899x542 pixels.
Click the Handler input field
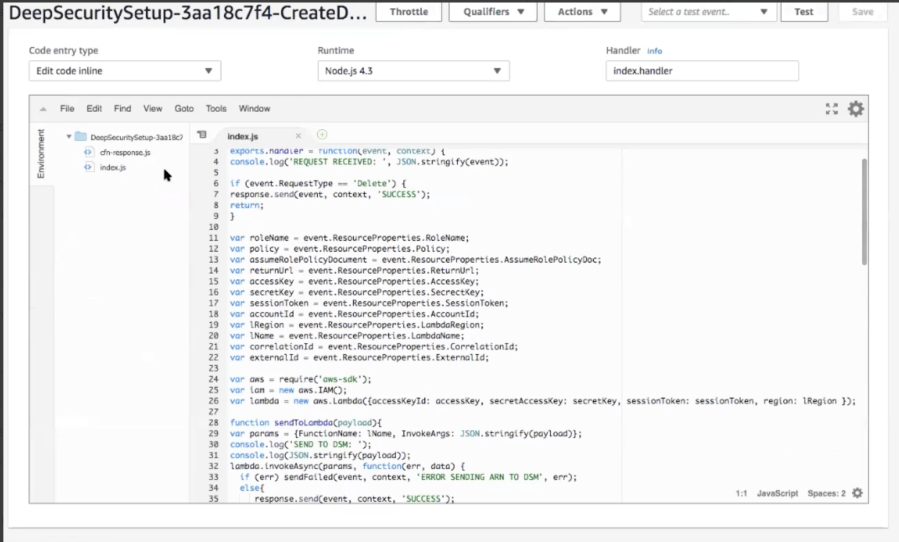point(702,71)
